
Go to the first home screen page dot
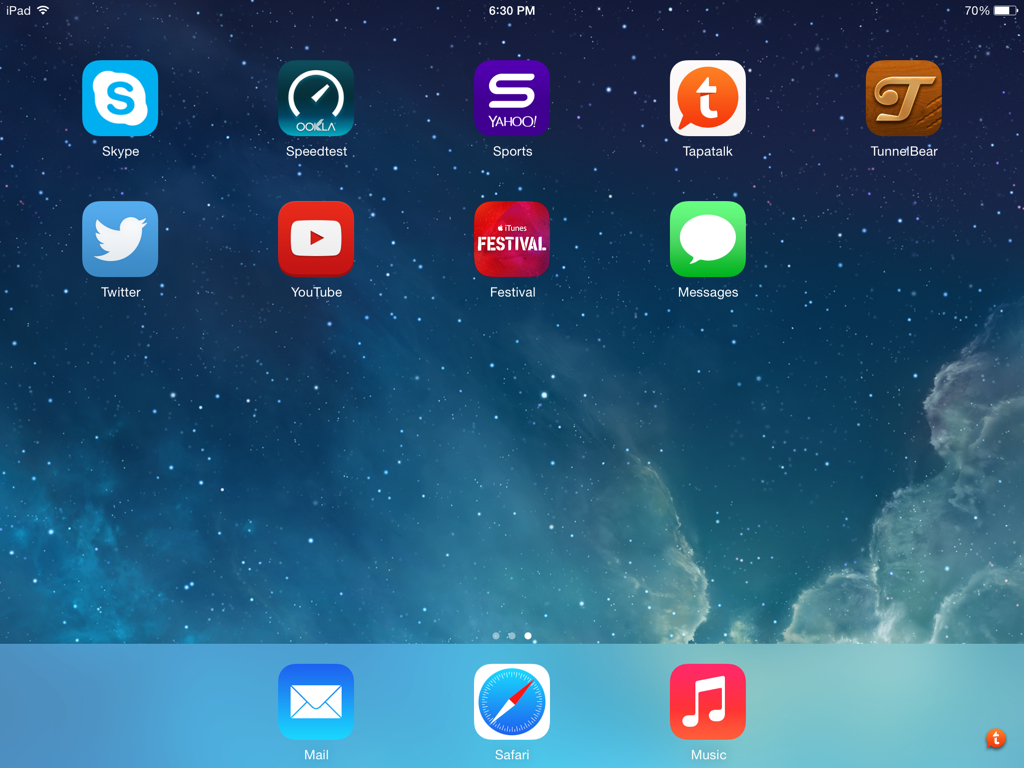(496, 635)
